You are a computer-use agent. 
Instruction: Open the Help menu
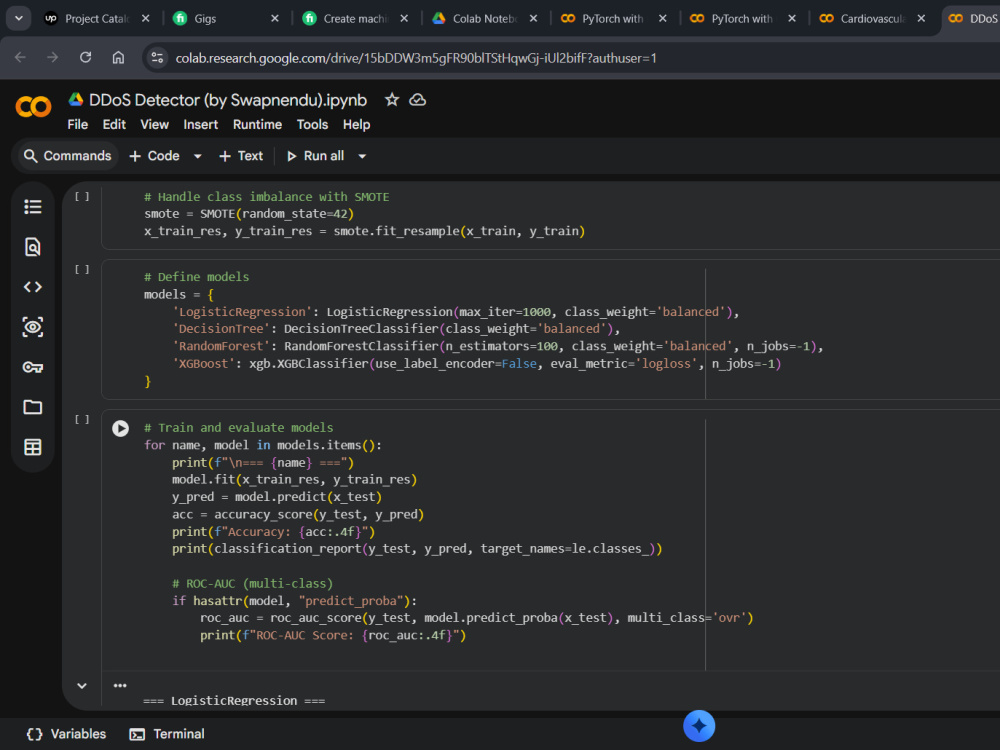[357, 124]
